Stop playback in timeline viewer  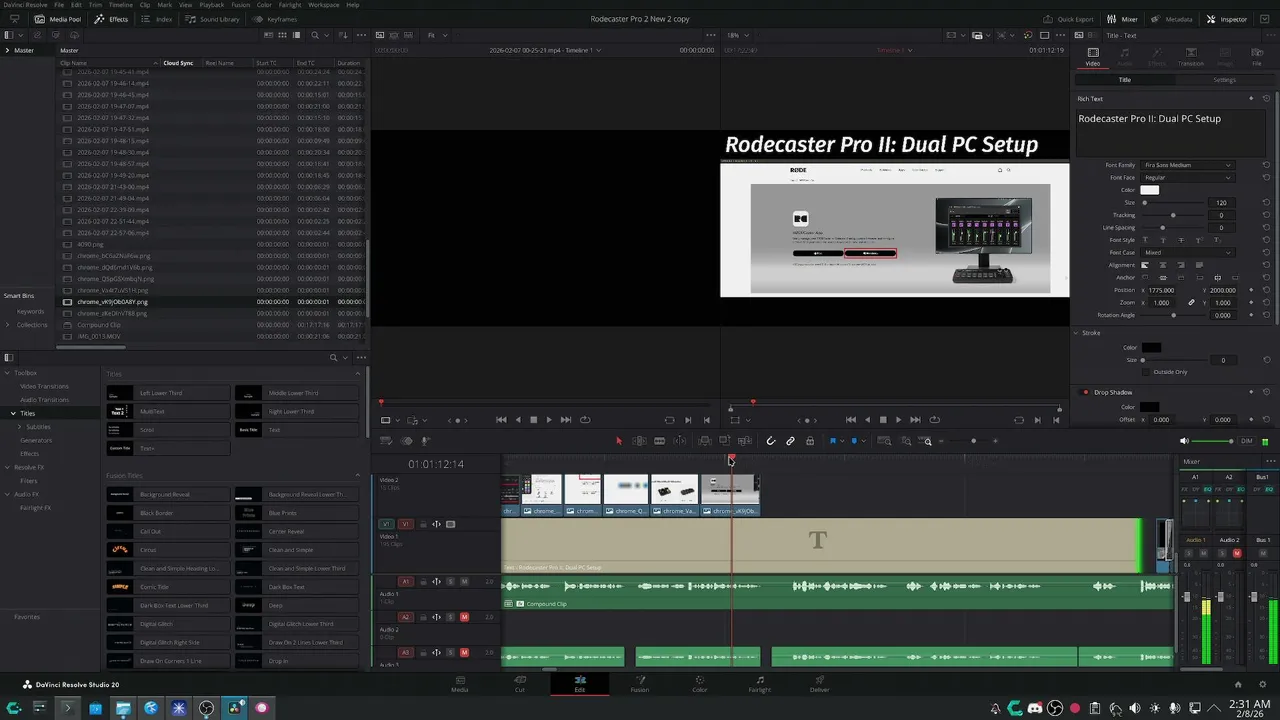[x=883, y=420]
